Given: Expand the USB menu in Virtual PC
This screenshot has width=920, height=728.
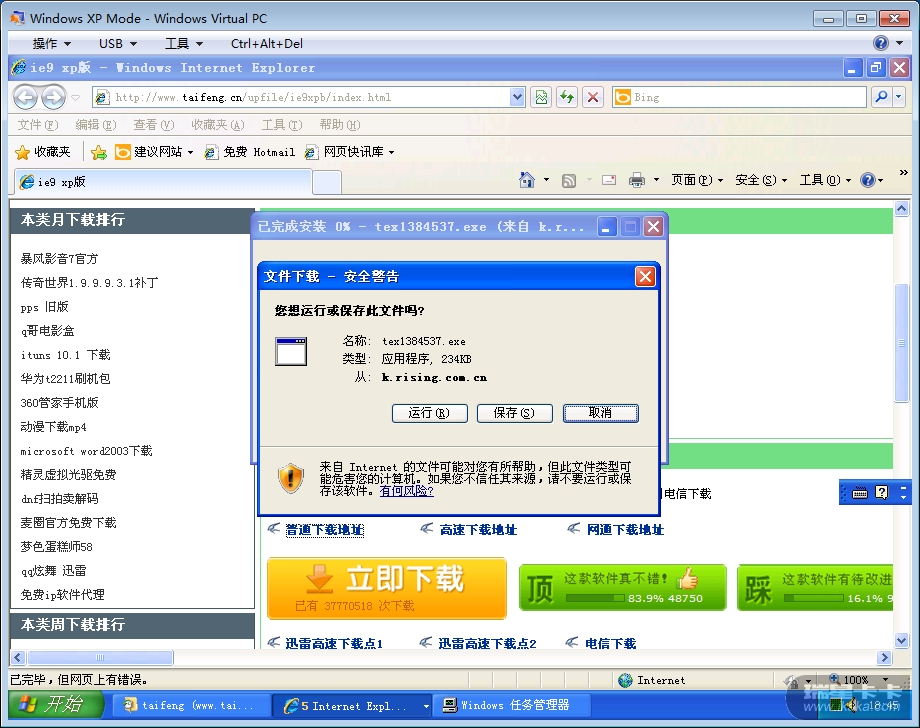Looking at the screenshot, I should coord(118,43).
